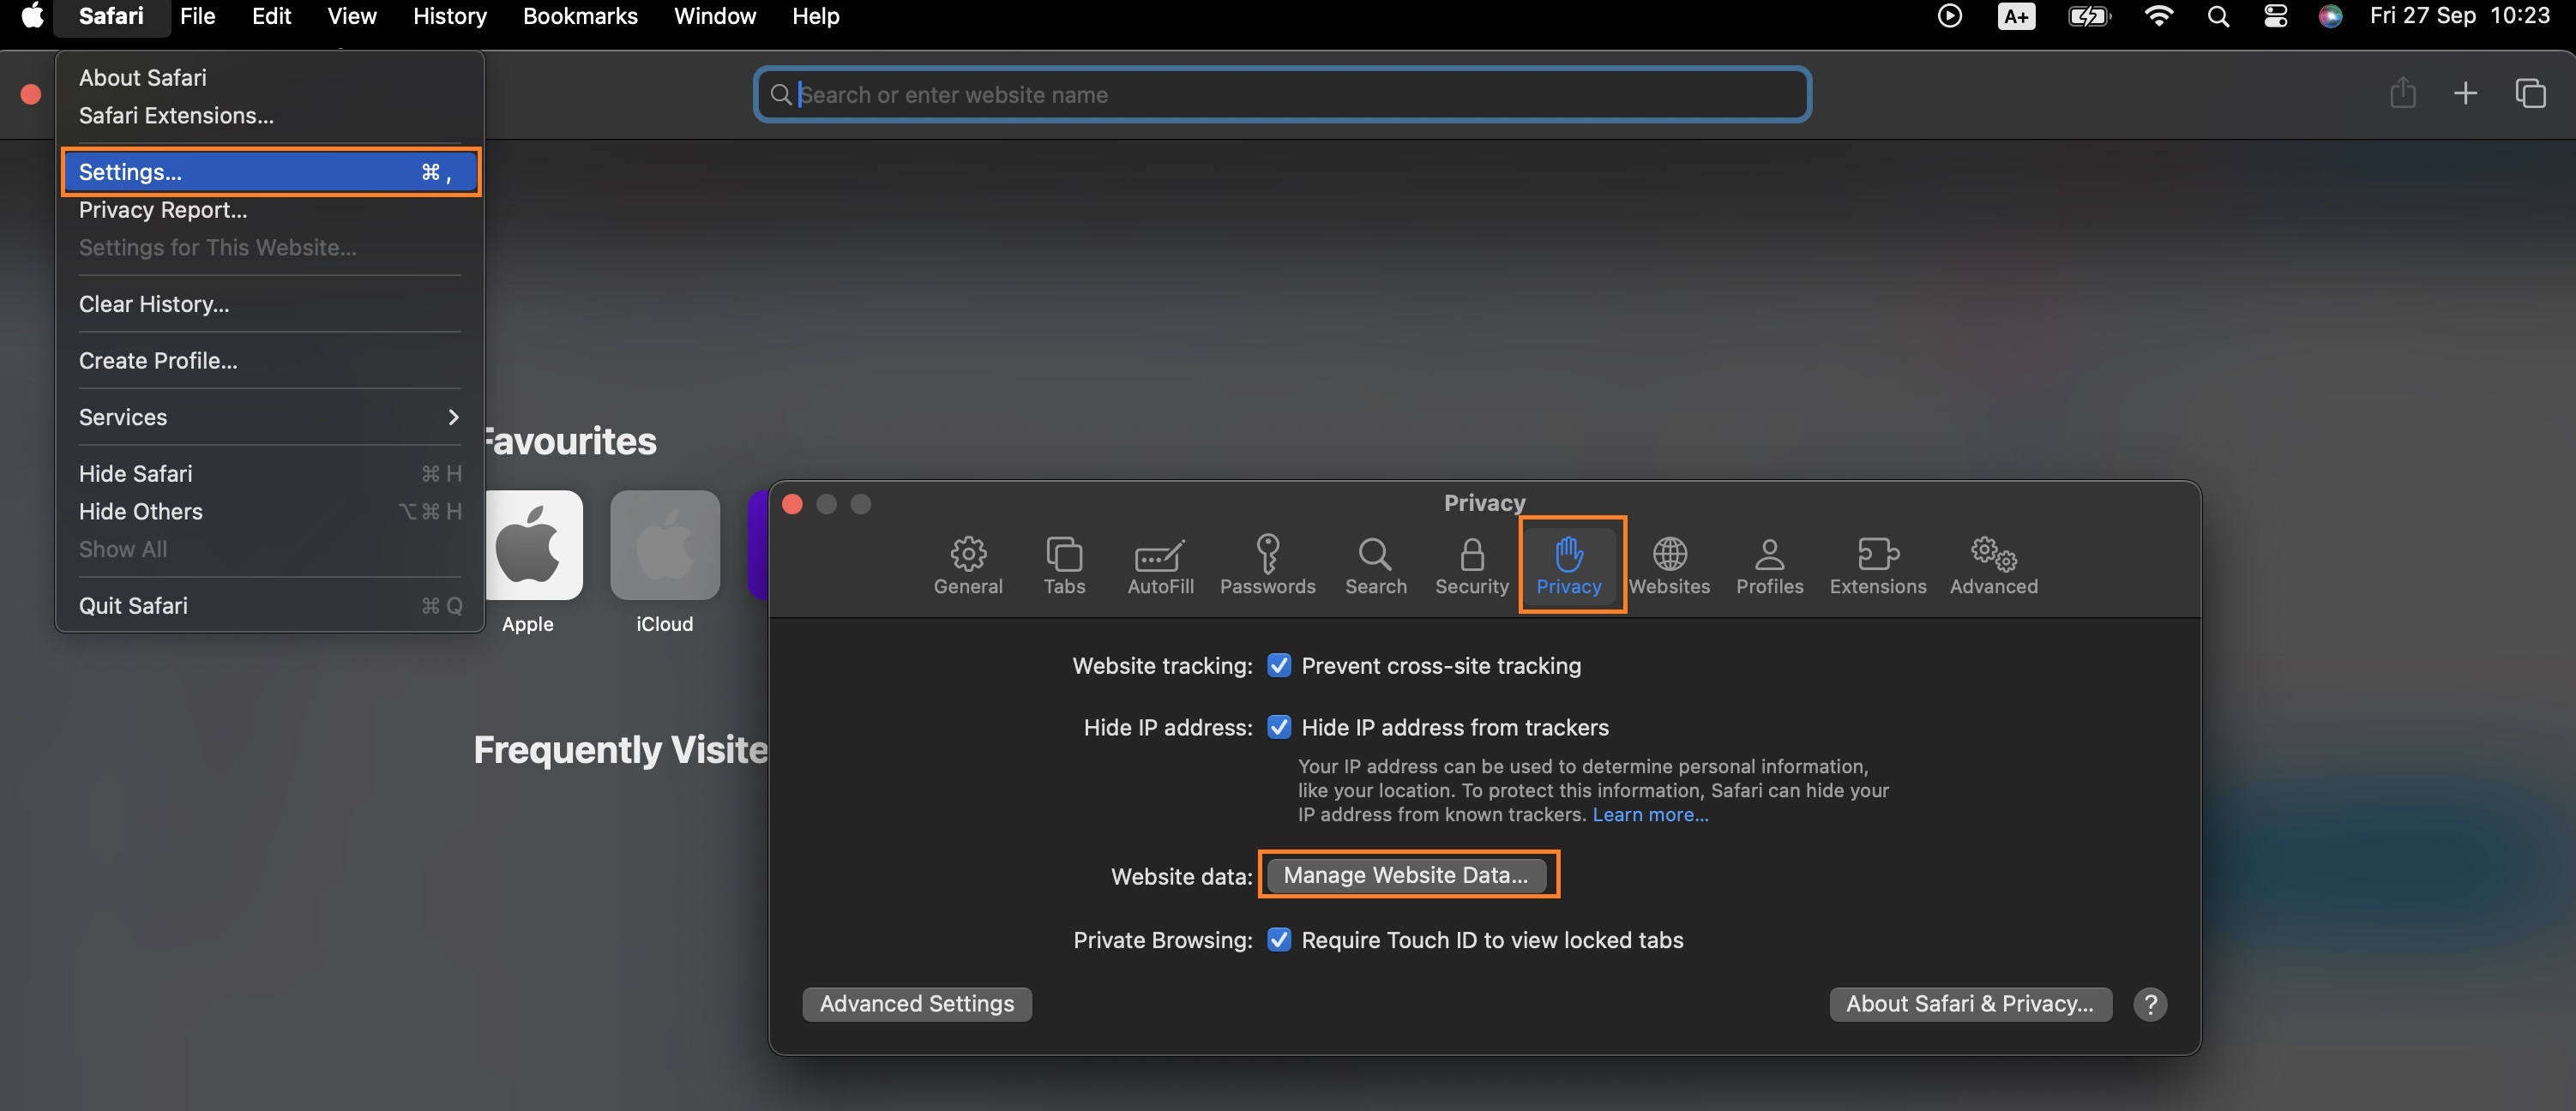Disable Prevent cross-site tracking

pos(1279,665)
